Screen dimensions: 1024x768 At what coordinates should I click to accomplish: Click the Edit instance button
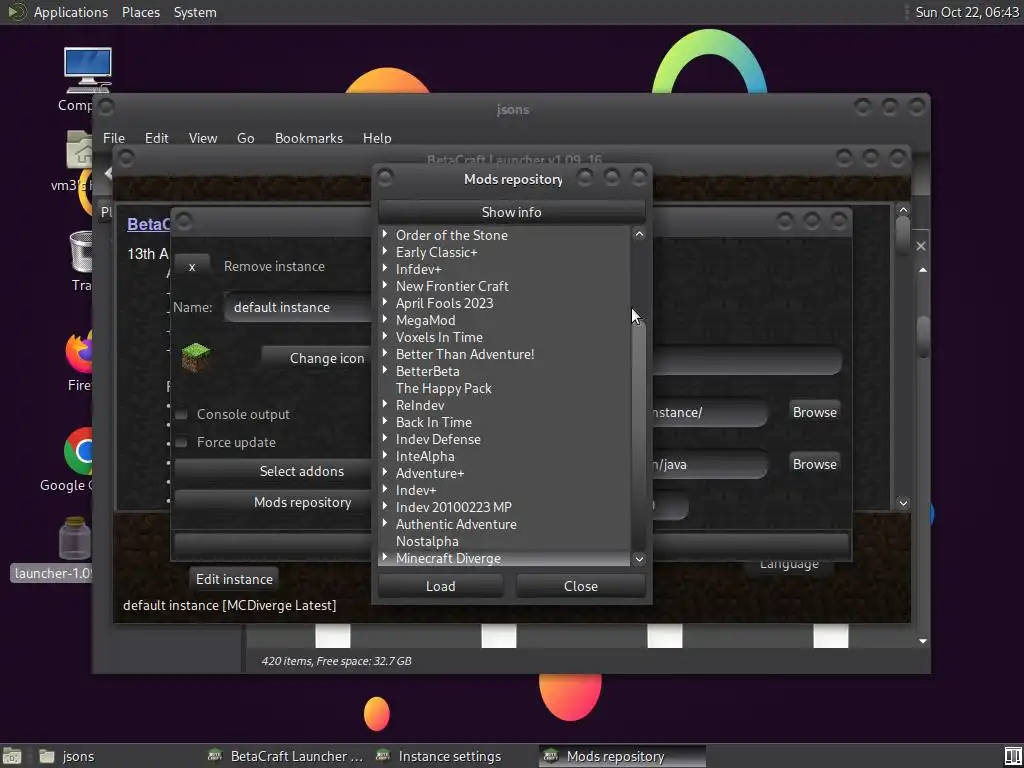click(234, 579)
